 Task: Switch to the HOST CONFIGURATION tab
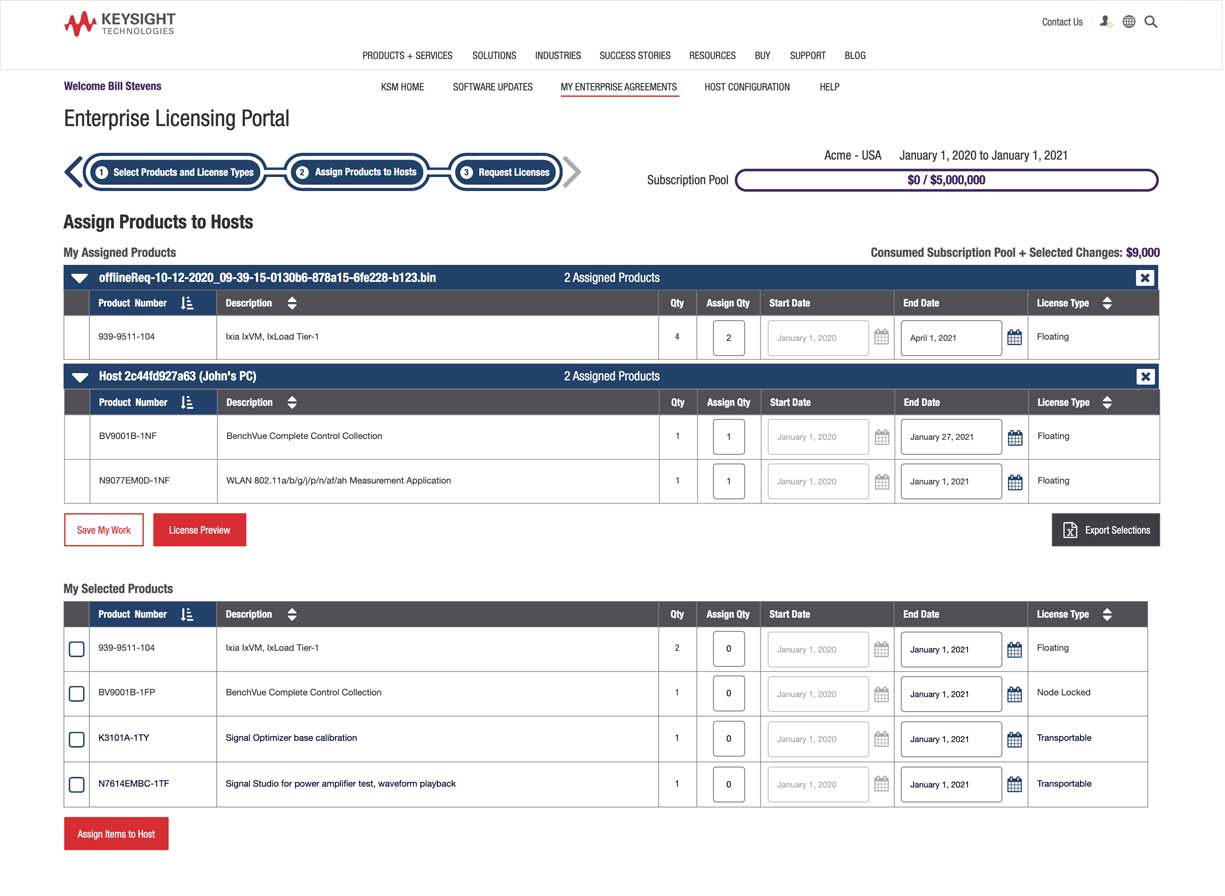[746, 87]
